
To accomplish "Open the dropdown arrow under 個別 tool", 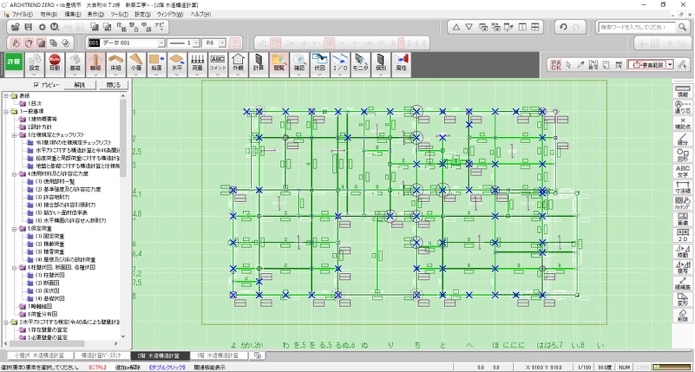I will (x=381, y=74).
